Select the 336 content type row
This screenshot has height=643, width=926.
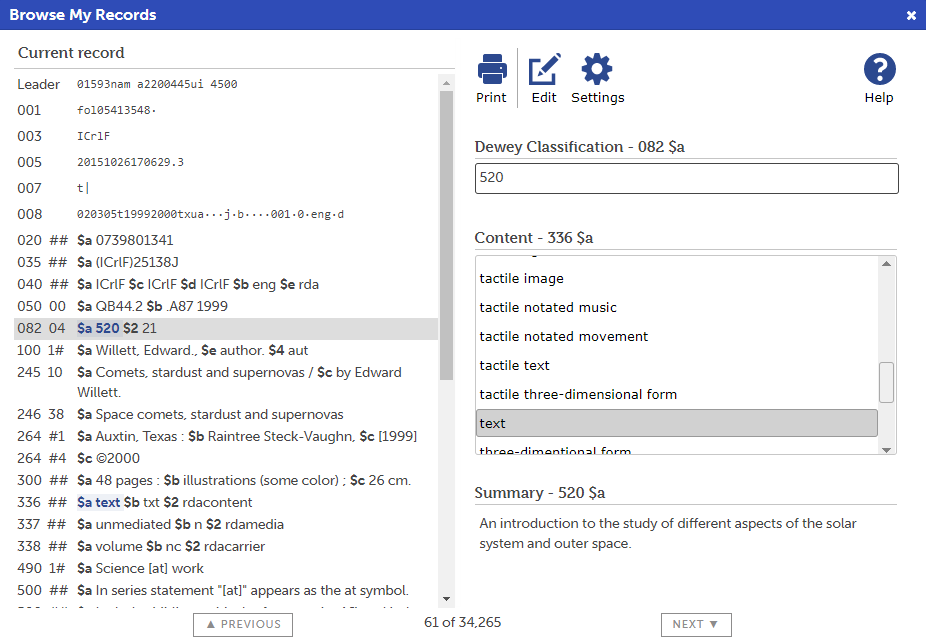(x=225, y=503)
